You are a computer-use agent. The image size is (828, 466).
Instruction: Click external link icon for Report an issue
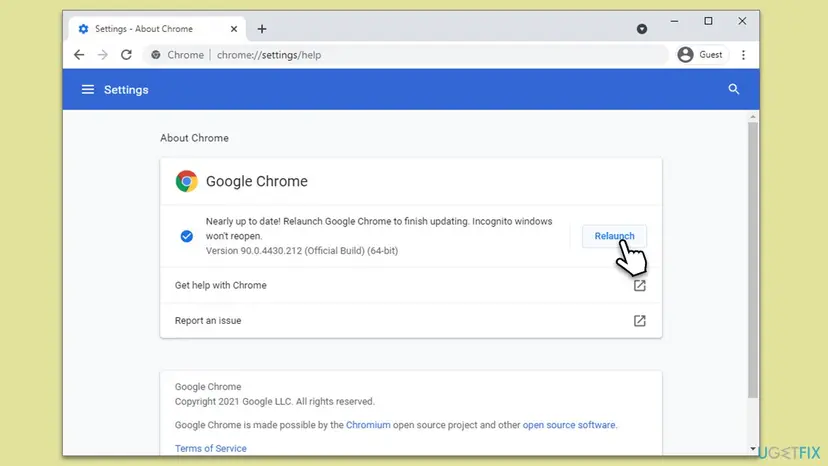click(639, 321)
